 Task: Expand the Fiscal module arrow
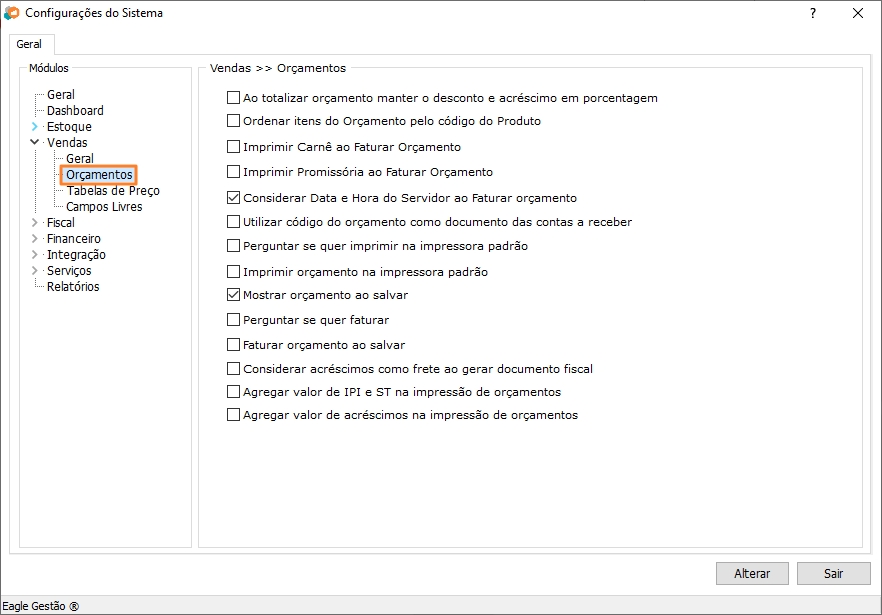coord(34,223)
